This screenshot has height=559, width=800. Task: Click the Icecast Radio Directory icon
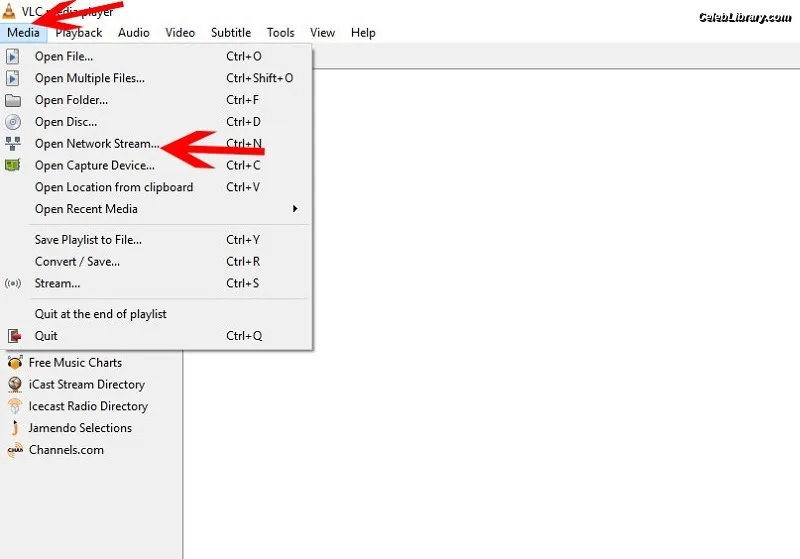(x=15, y=406)
